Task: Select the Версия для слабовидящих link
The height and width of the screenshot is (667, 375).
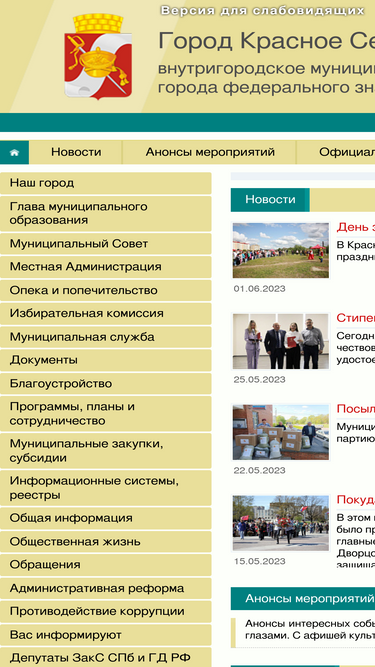Action: click(262, 11)
